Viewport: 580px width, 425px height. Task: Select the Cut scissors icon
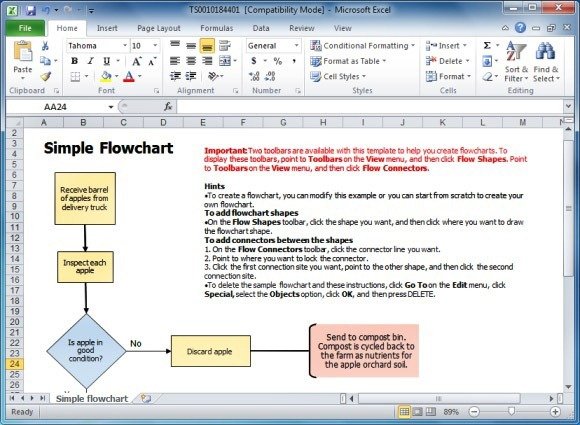(x=45, y=46)
